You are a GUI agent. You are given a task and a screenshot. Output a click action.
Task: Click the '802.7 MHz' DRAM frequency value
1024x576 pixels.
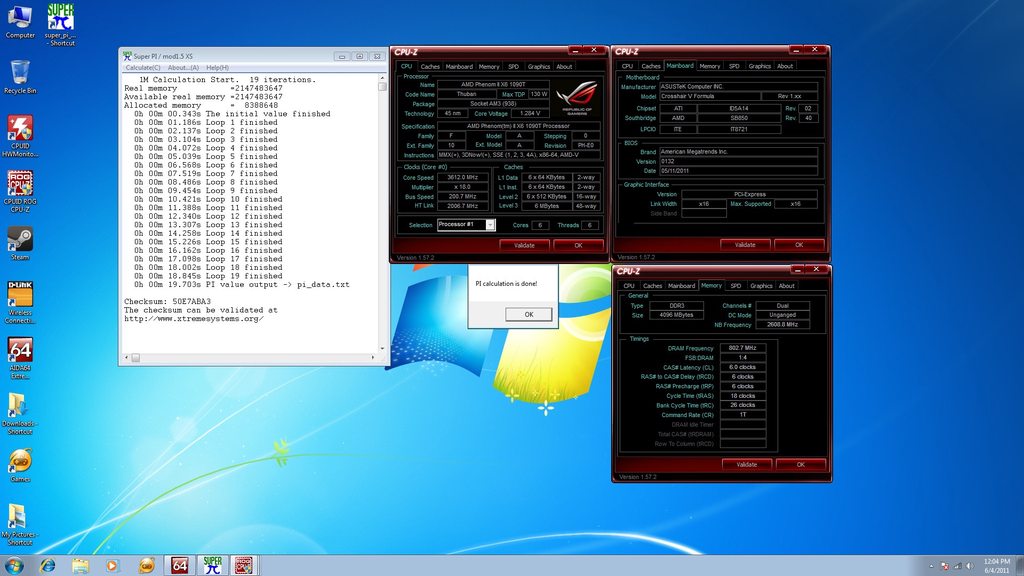point(743,348)
